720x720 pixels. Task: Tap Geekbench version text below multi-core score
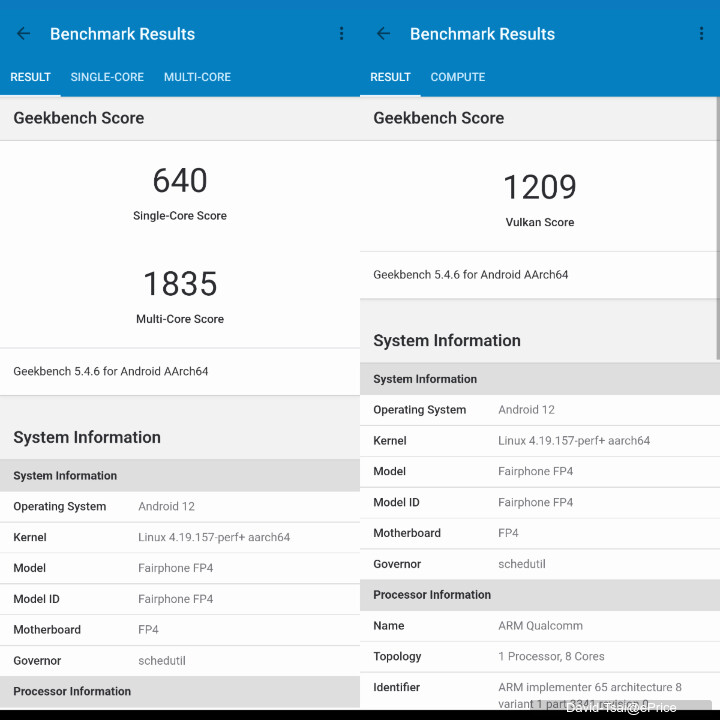111,371
